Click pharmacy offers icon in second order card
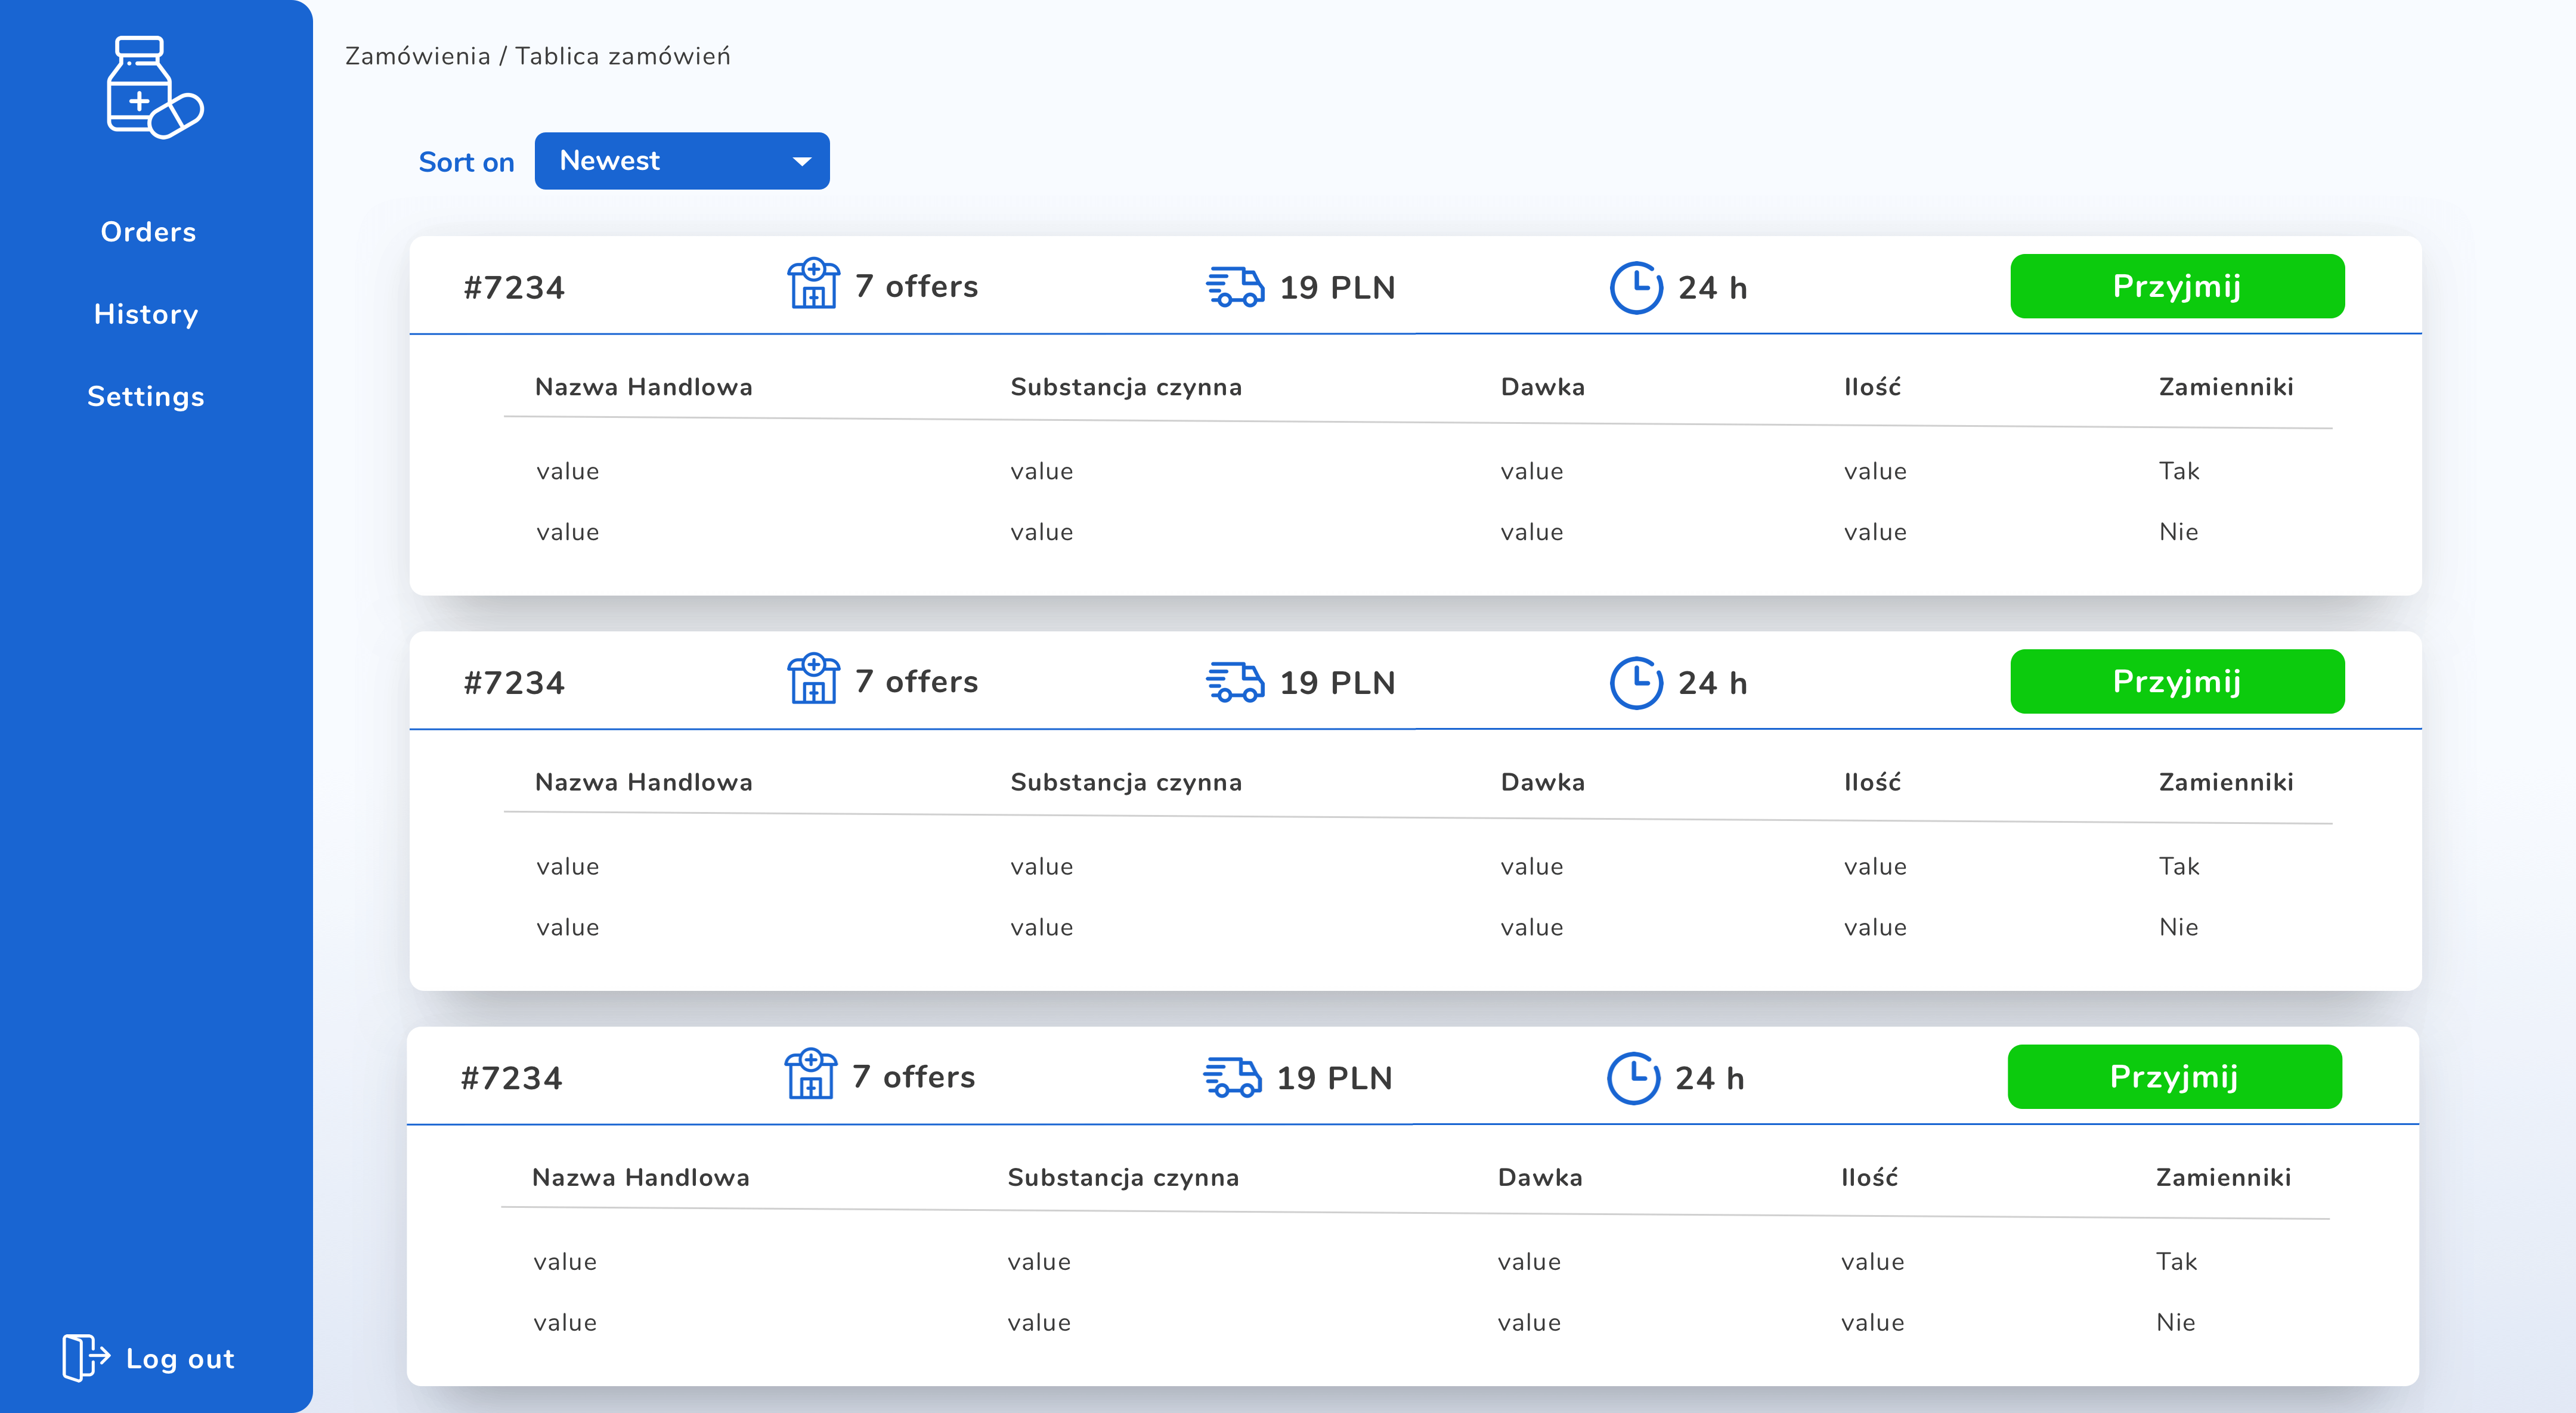Screen dimensions: 2576x1413 [813, 679]
